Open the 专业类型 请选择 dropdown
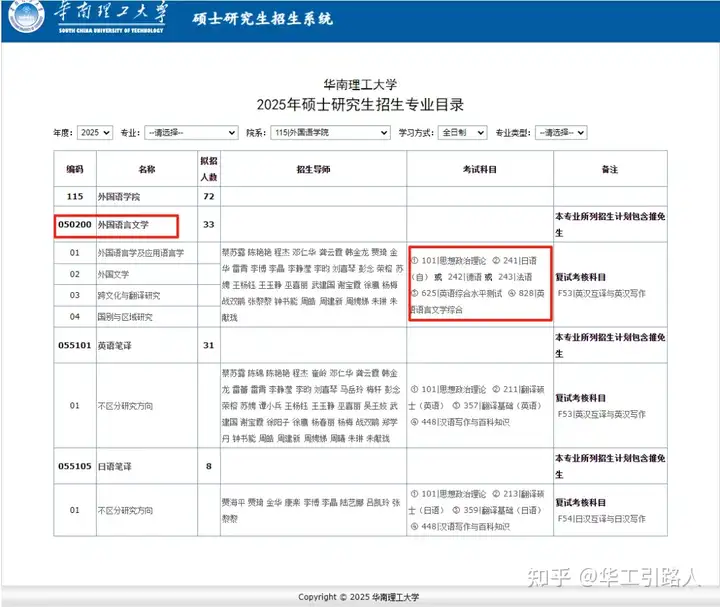The width and height of the screenshot is (720, 607). tap(561, 133)
